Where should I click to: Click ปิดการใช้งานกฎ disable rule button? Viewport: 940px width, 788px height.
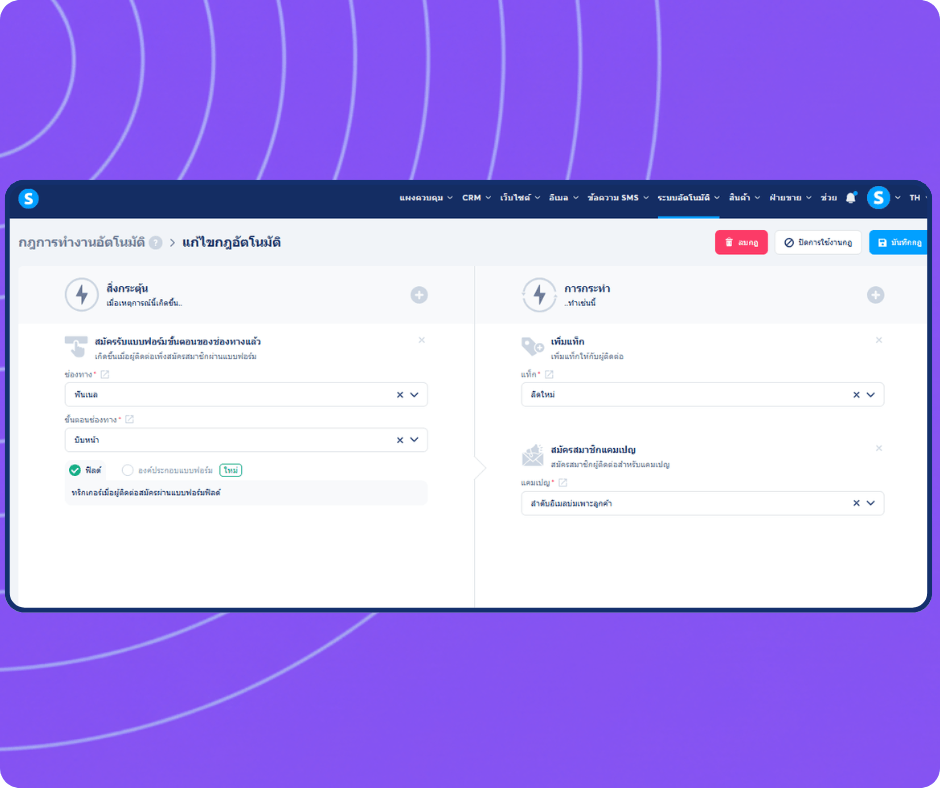click(818, 242)
